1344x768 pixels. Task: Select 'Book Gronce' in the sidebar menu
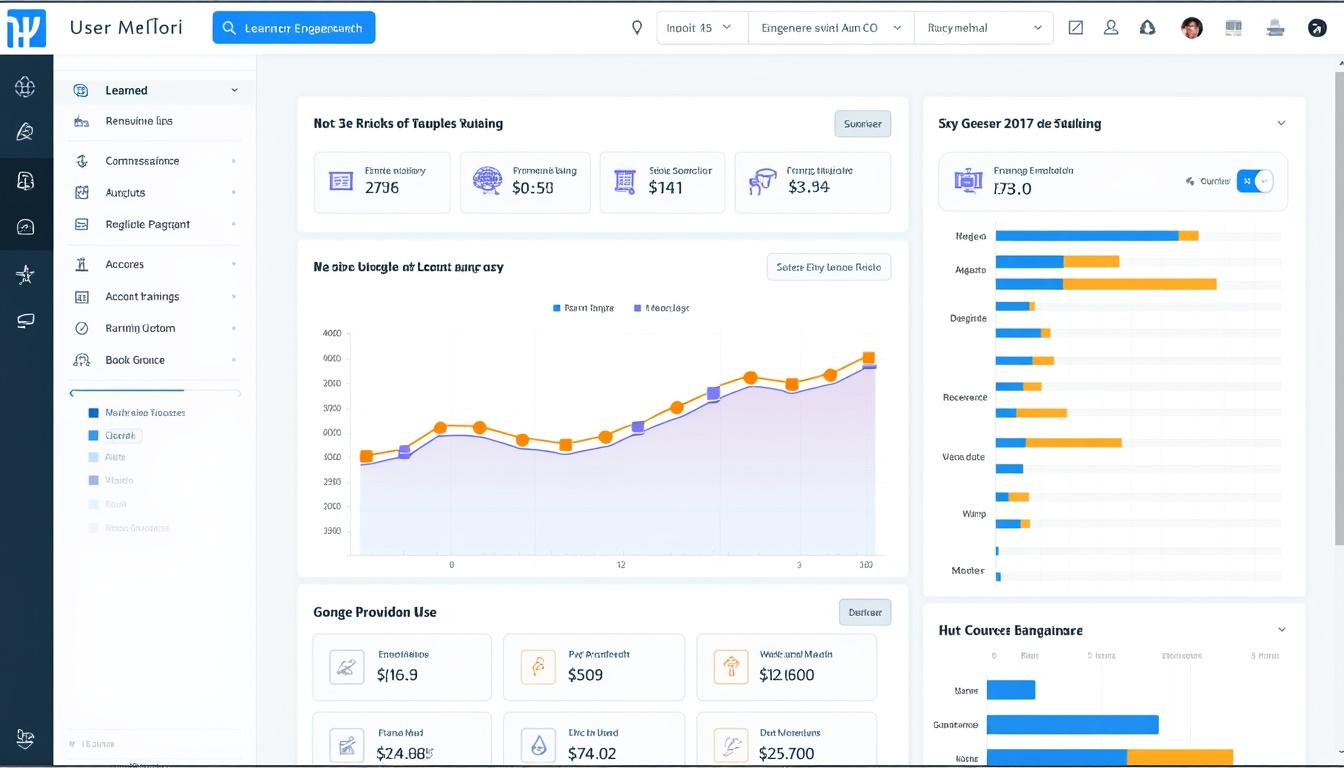pyautogui.click(x=135, y=360)
